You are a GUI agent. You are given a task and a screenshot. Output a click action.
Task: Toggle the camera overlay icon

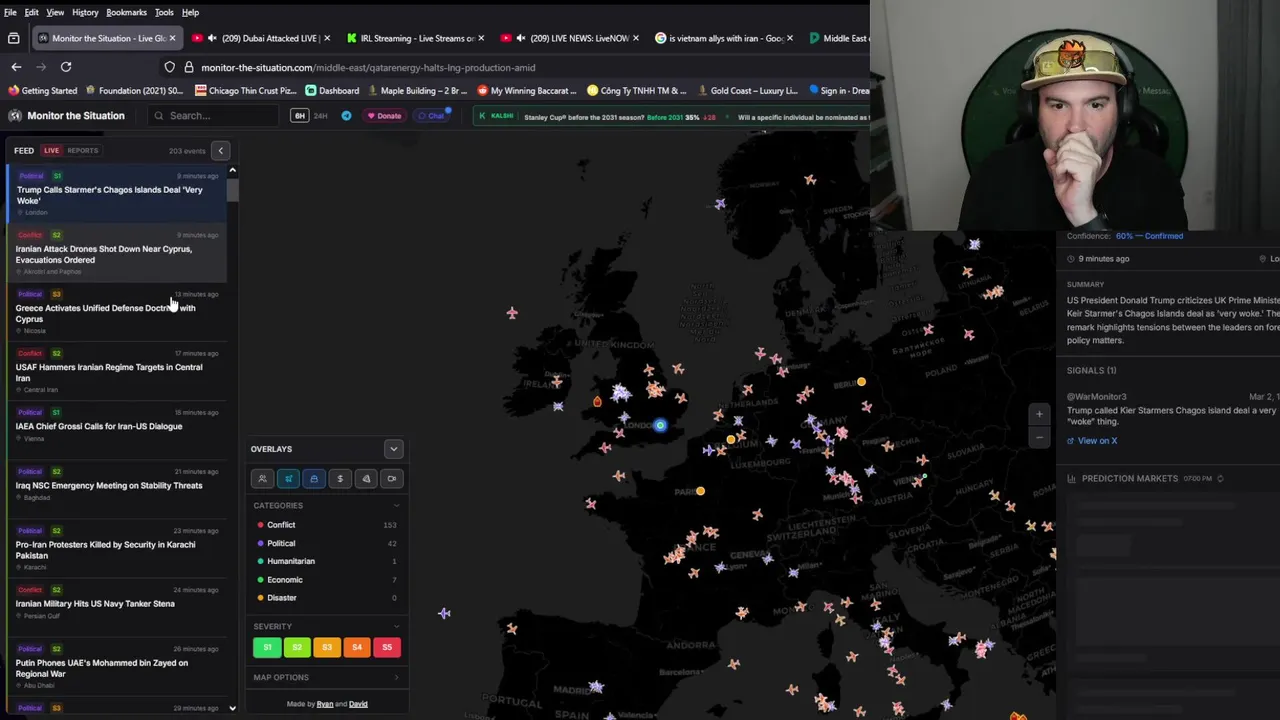(392, 479)
